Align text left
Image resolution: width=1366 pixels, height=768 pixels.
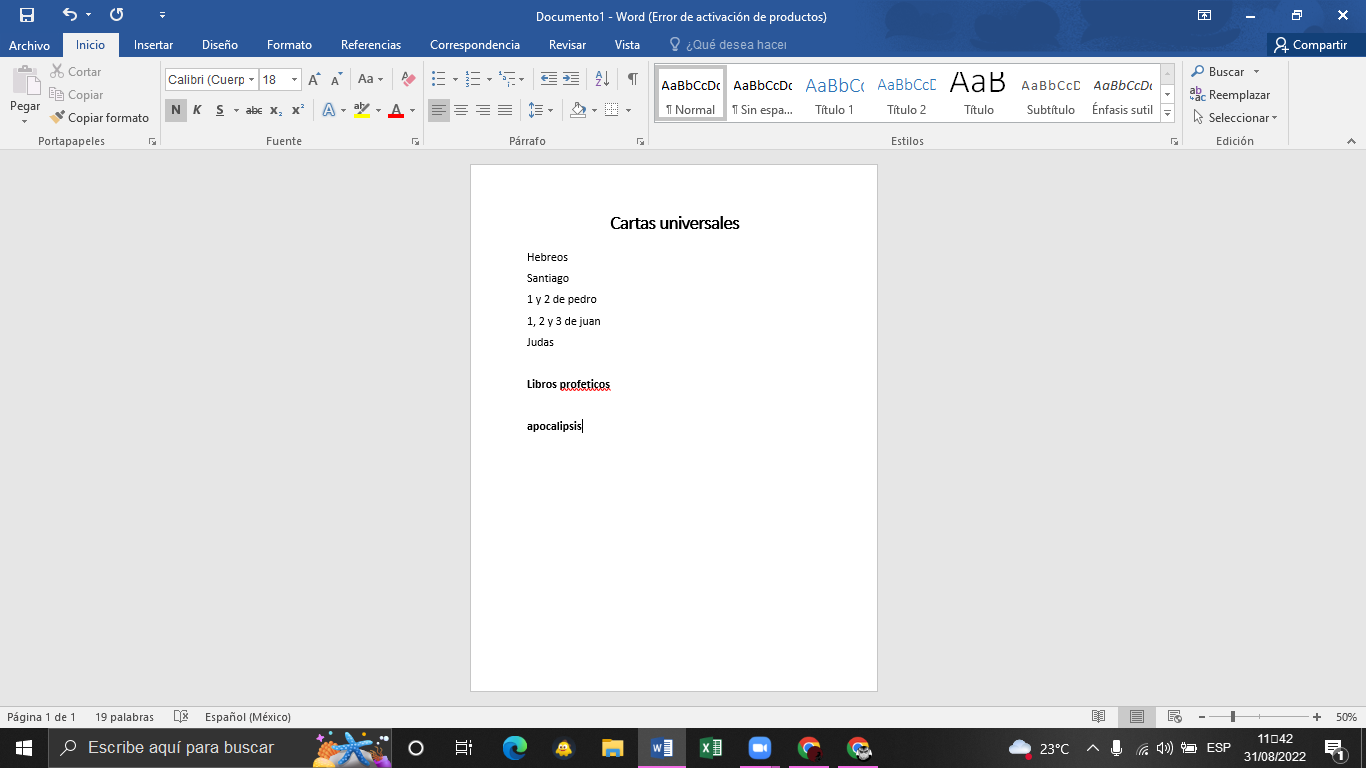pos(439,110)
